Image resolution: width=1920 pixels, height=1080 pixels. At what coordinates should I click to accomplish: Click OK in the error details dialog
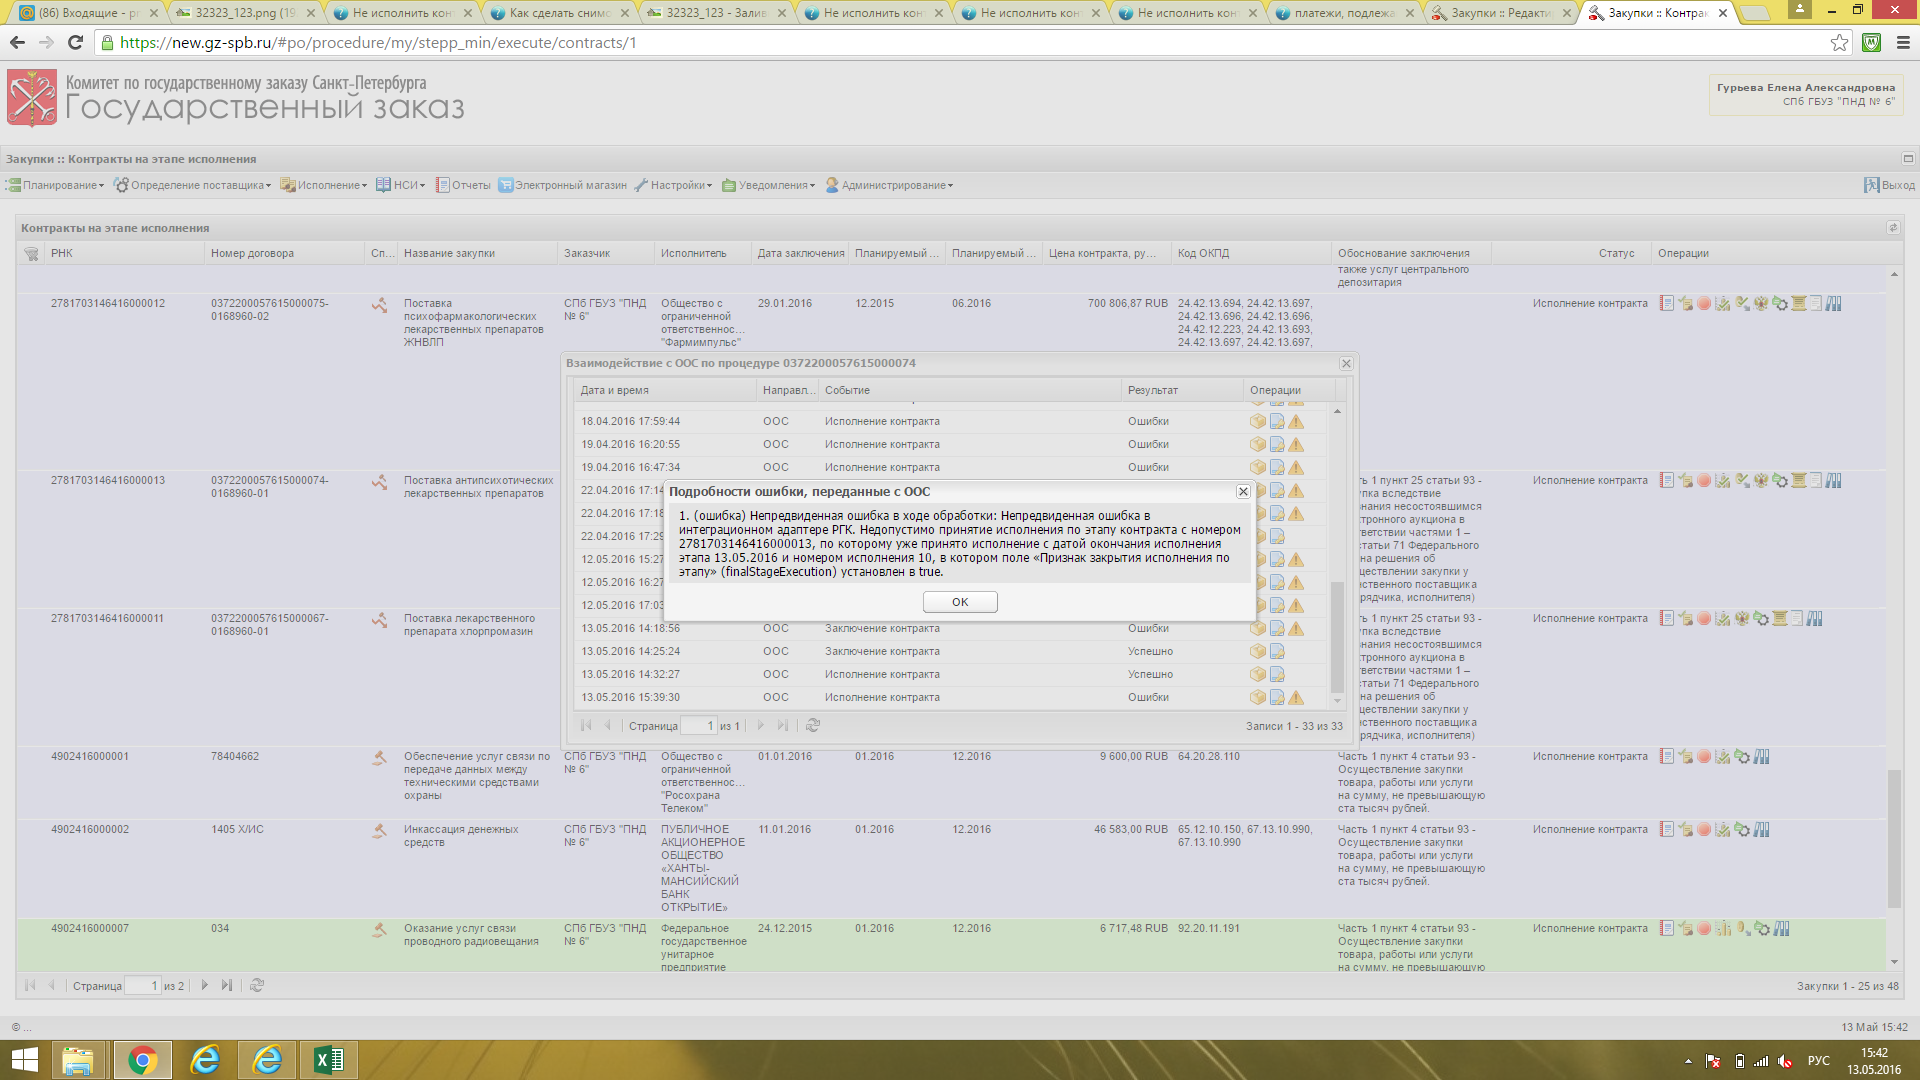coord(959,602)
